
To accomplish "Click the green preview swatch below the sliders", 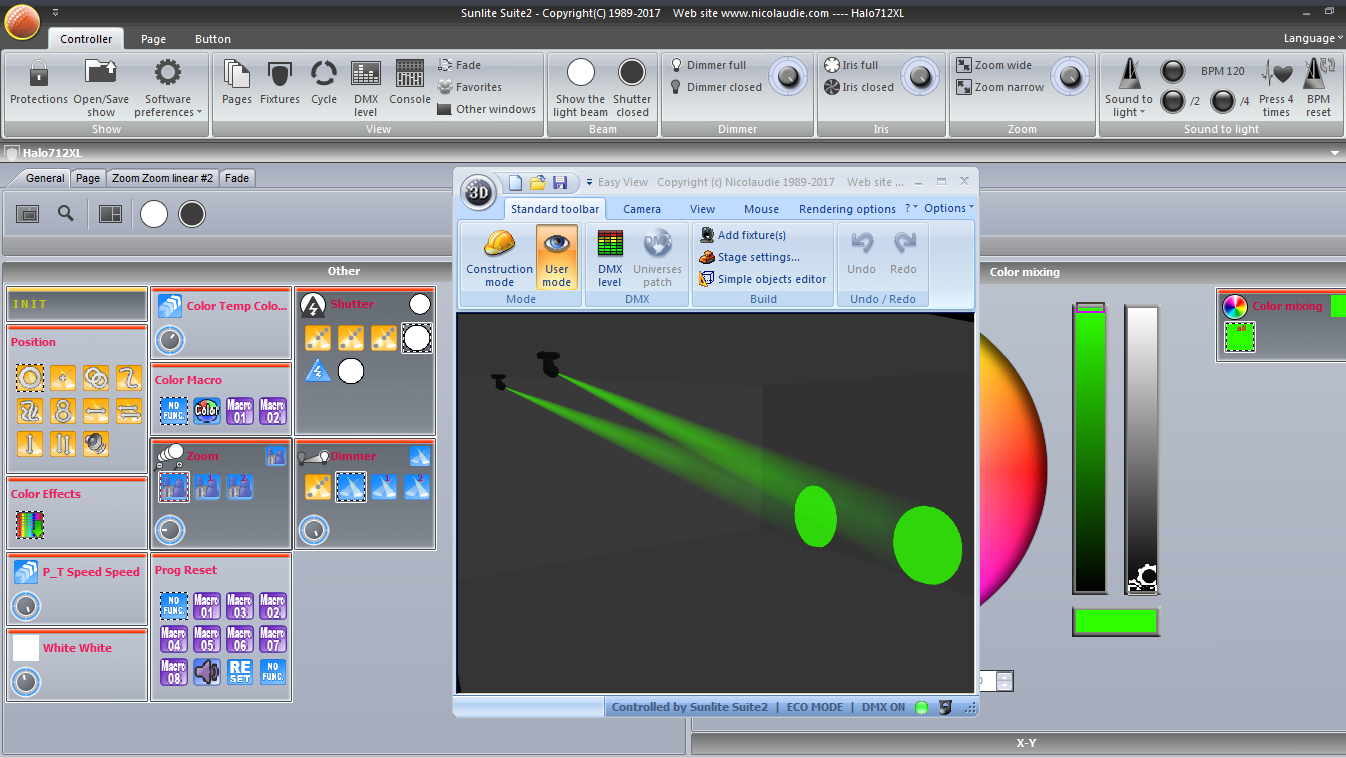I will (x=1116, y=621).
